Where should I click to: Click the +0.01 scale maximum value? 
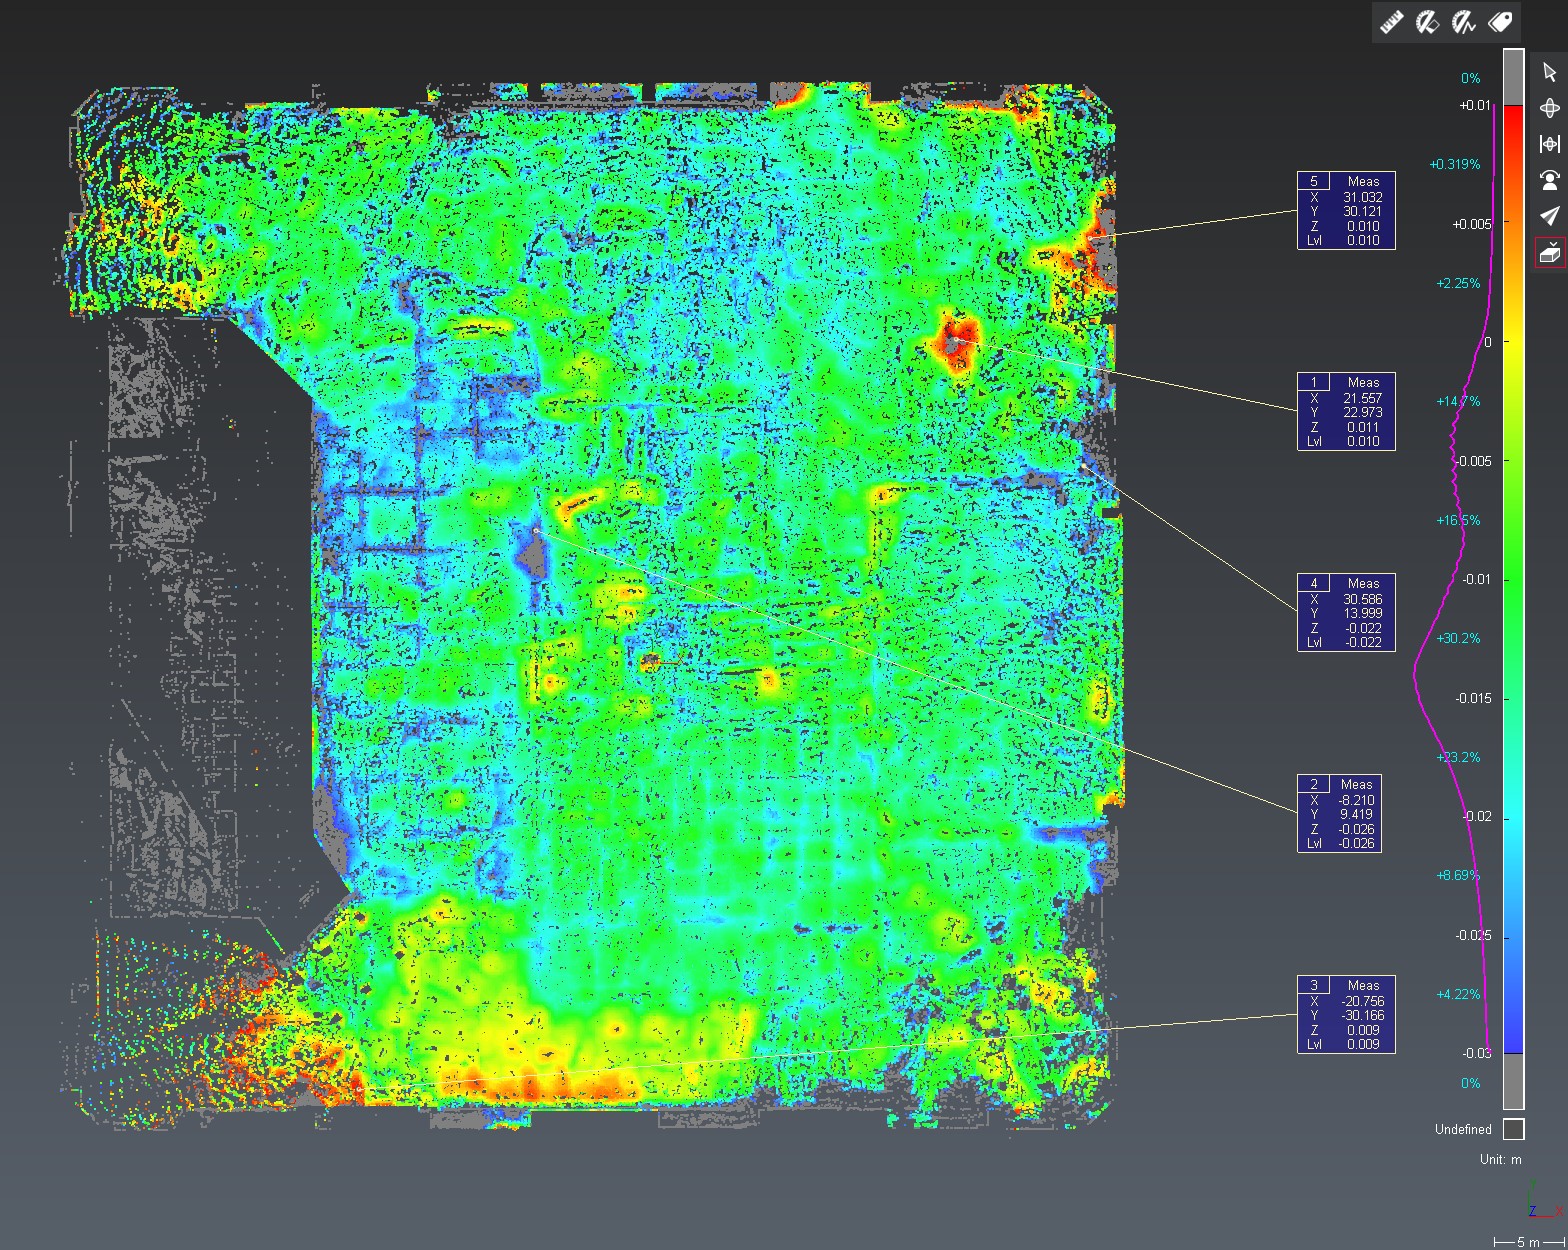(x=1475, y=105)
